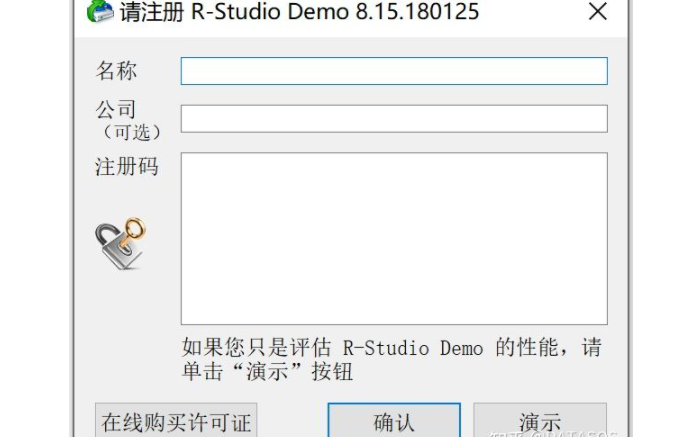Click the padlock and key icon
This screenshot has width=697, height=437.
(x=120, y=243)
